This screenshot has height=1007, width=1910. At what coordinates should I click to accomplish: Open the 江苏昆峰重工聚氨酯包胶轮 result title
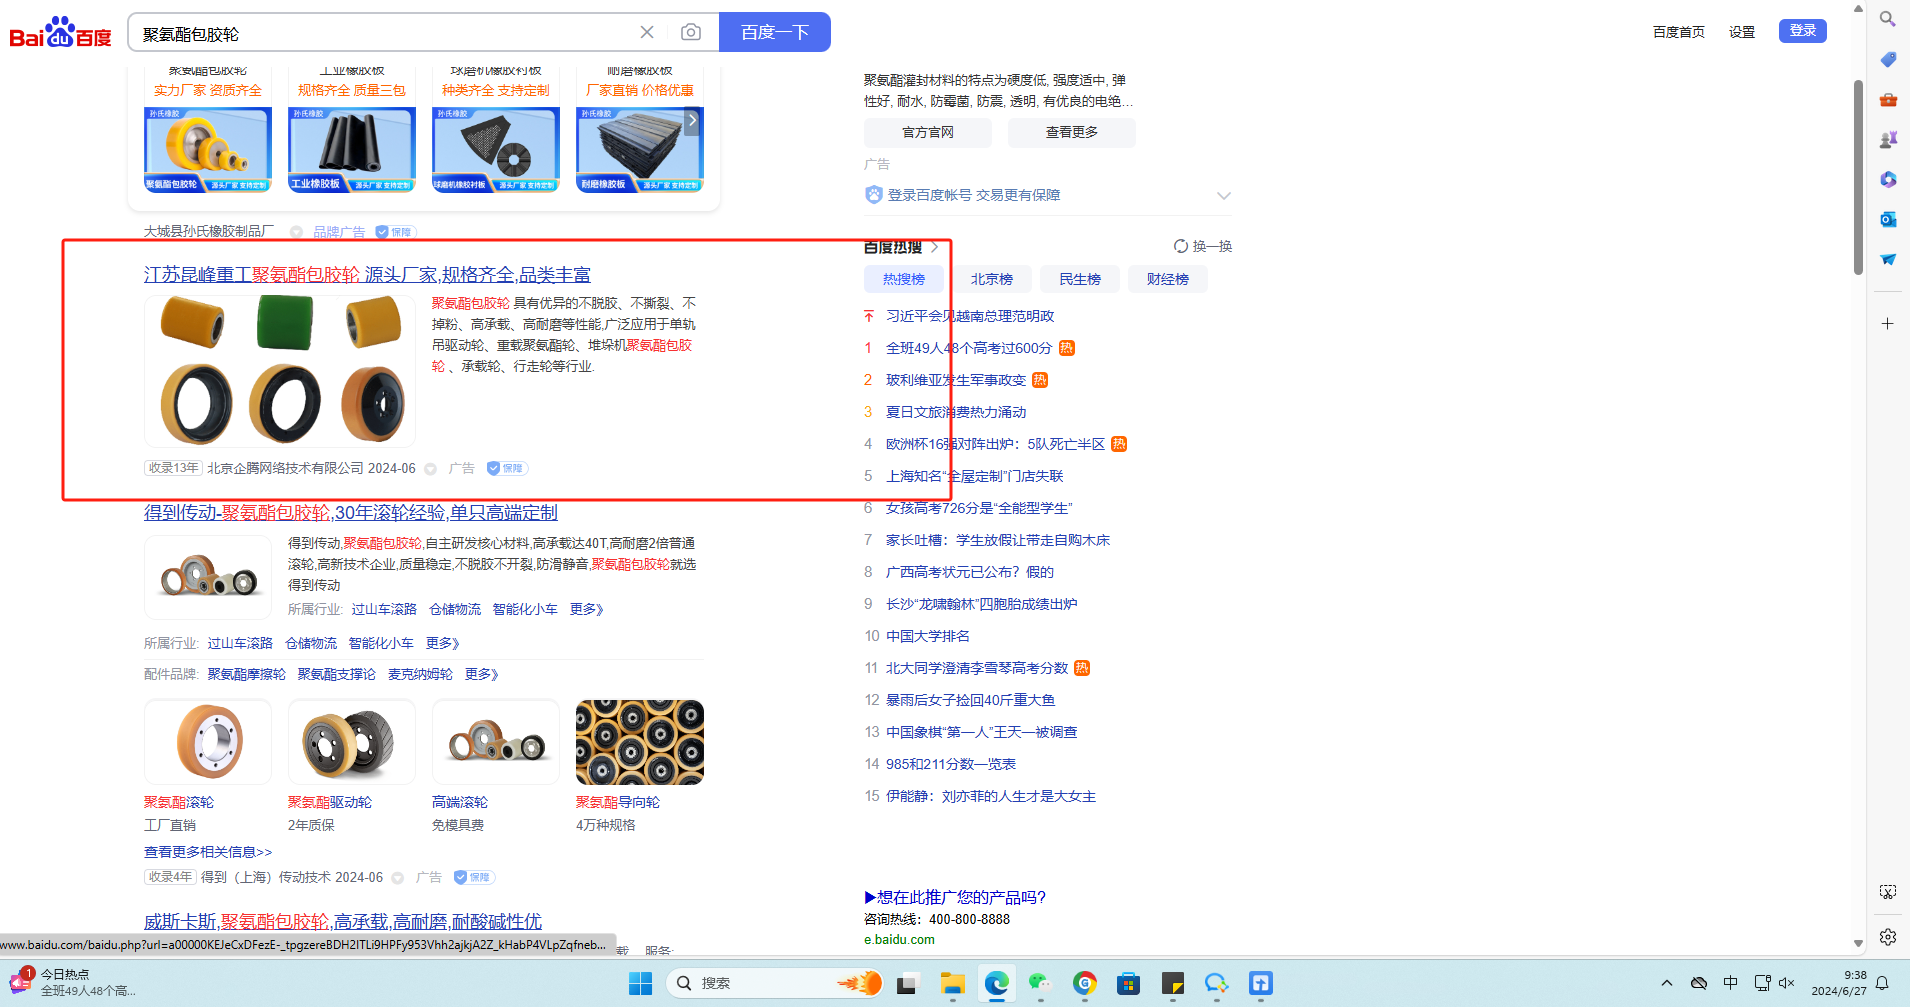[367, 275]
